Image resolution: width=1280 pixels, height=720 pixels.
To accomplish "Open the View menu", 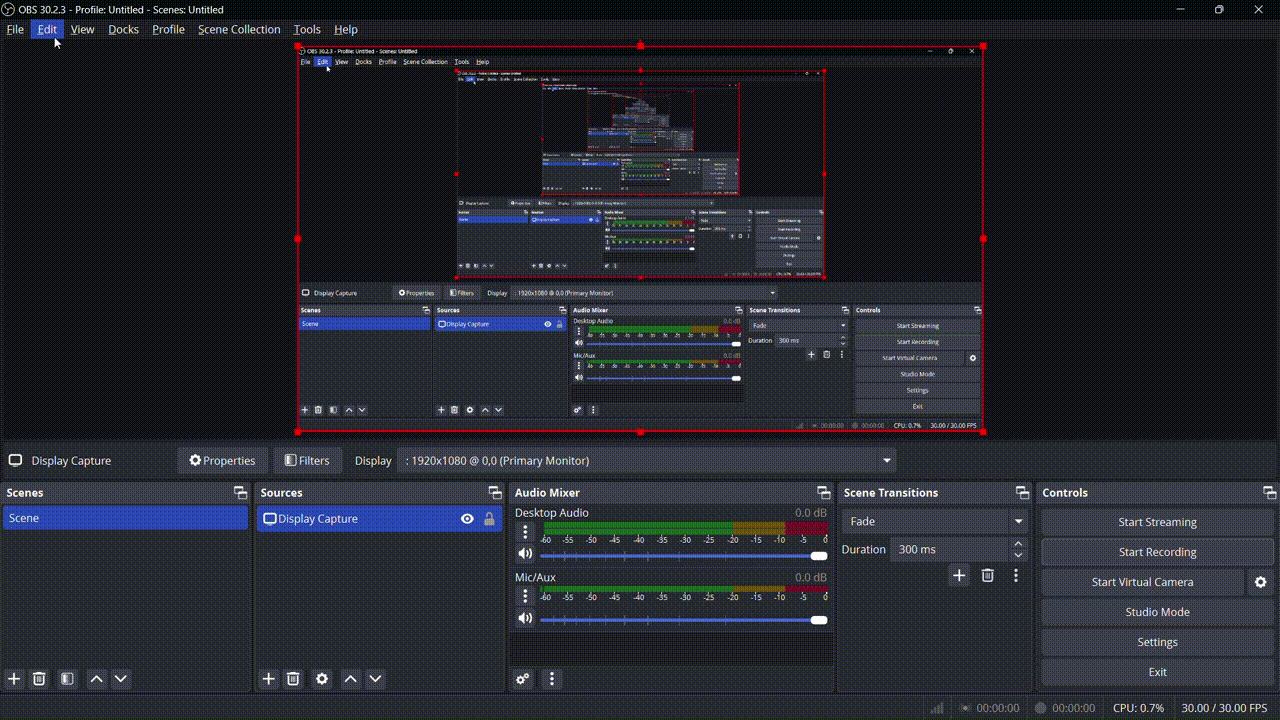I will [82, 29].
